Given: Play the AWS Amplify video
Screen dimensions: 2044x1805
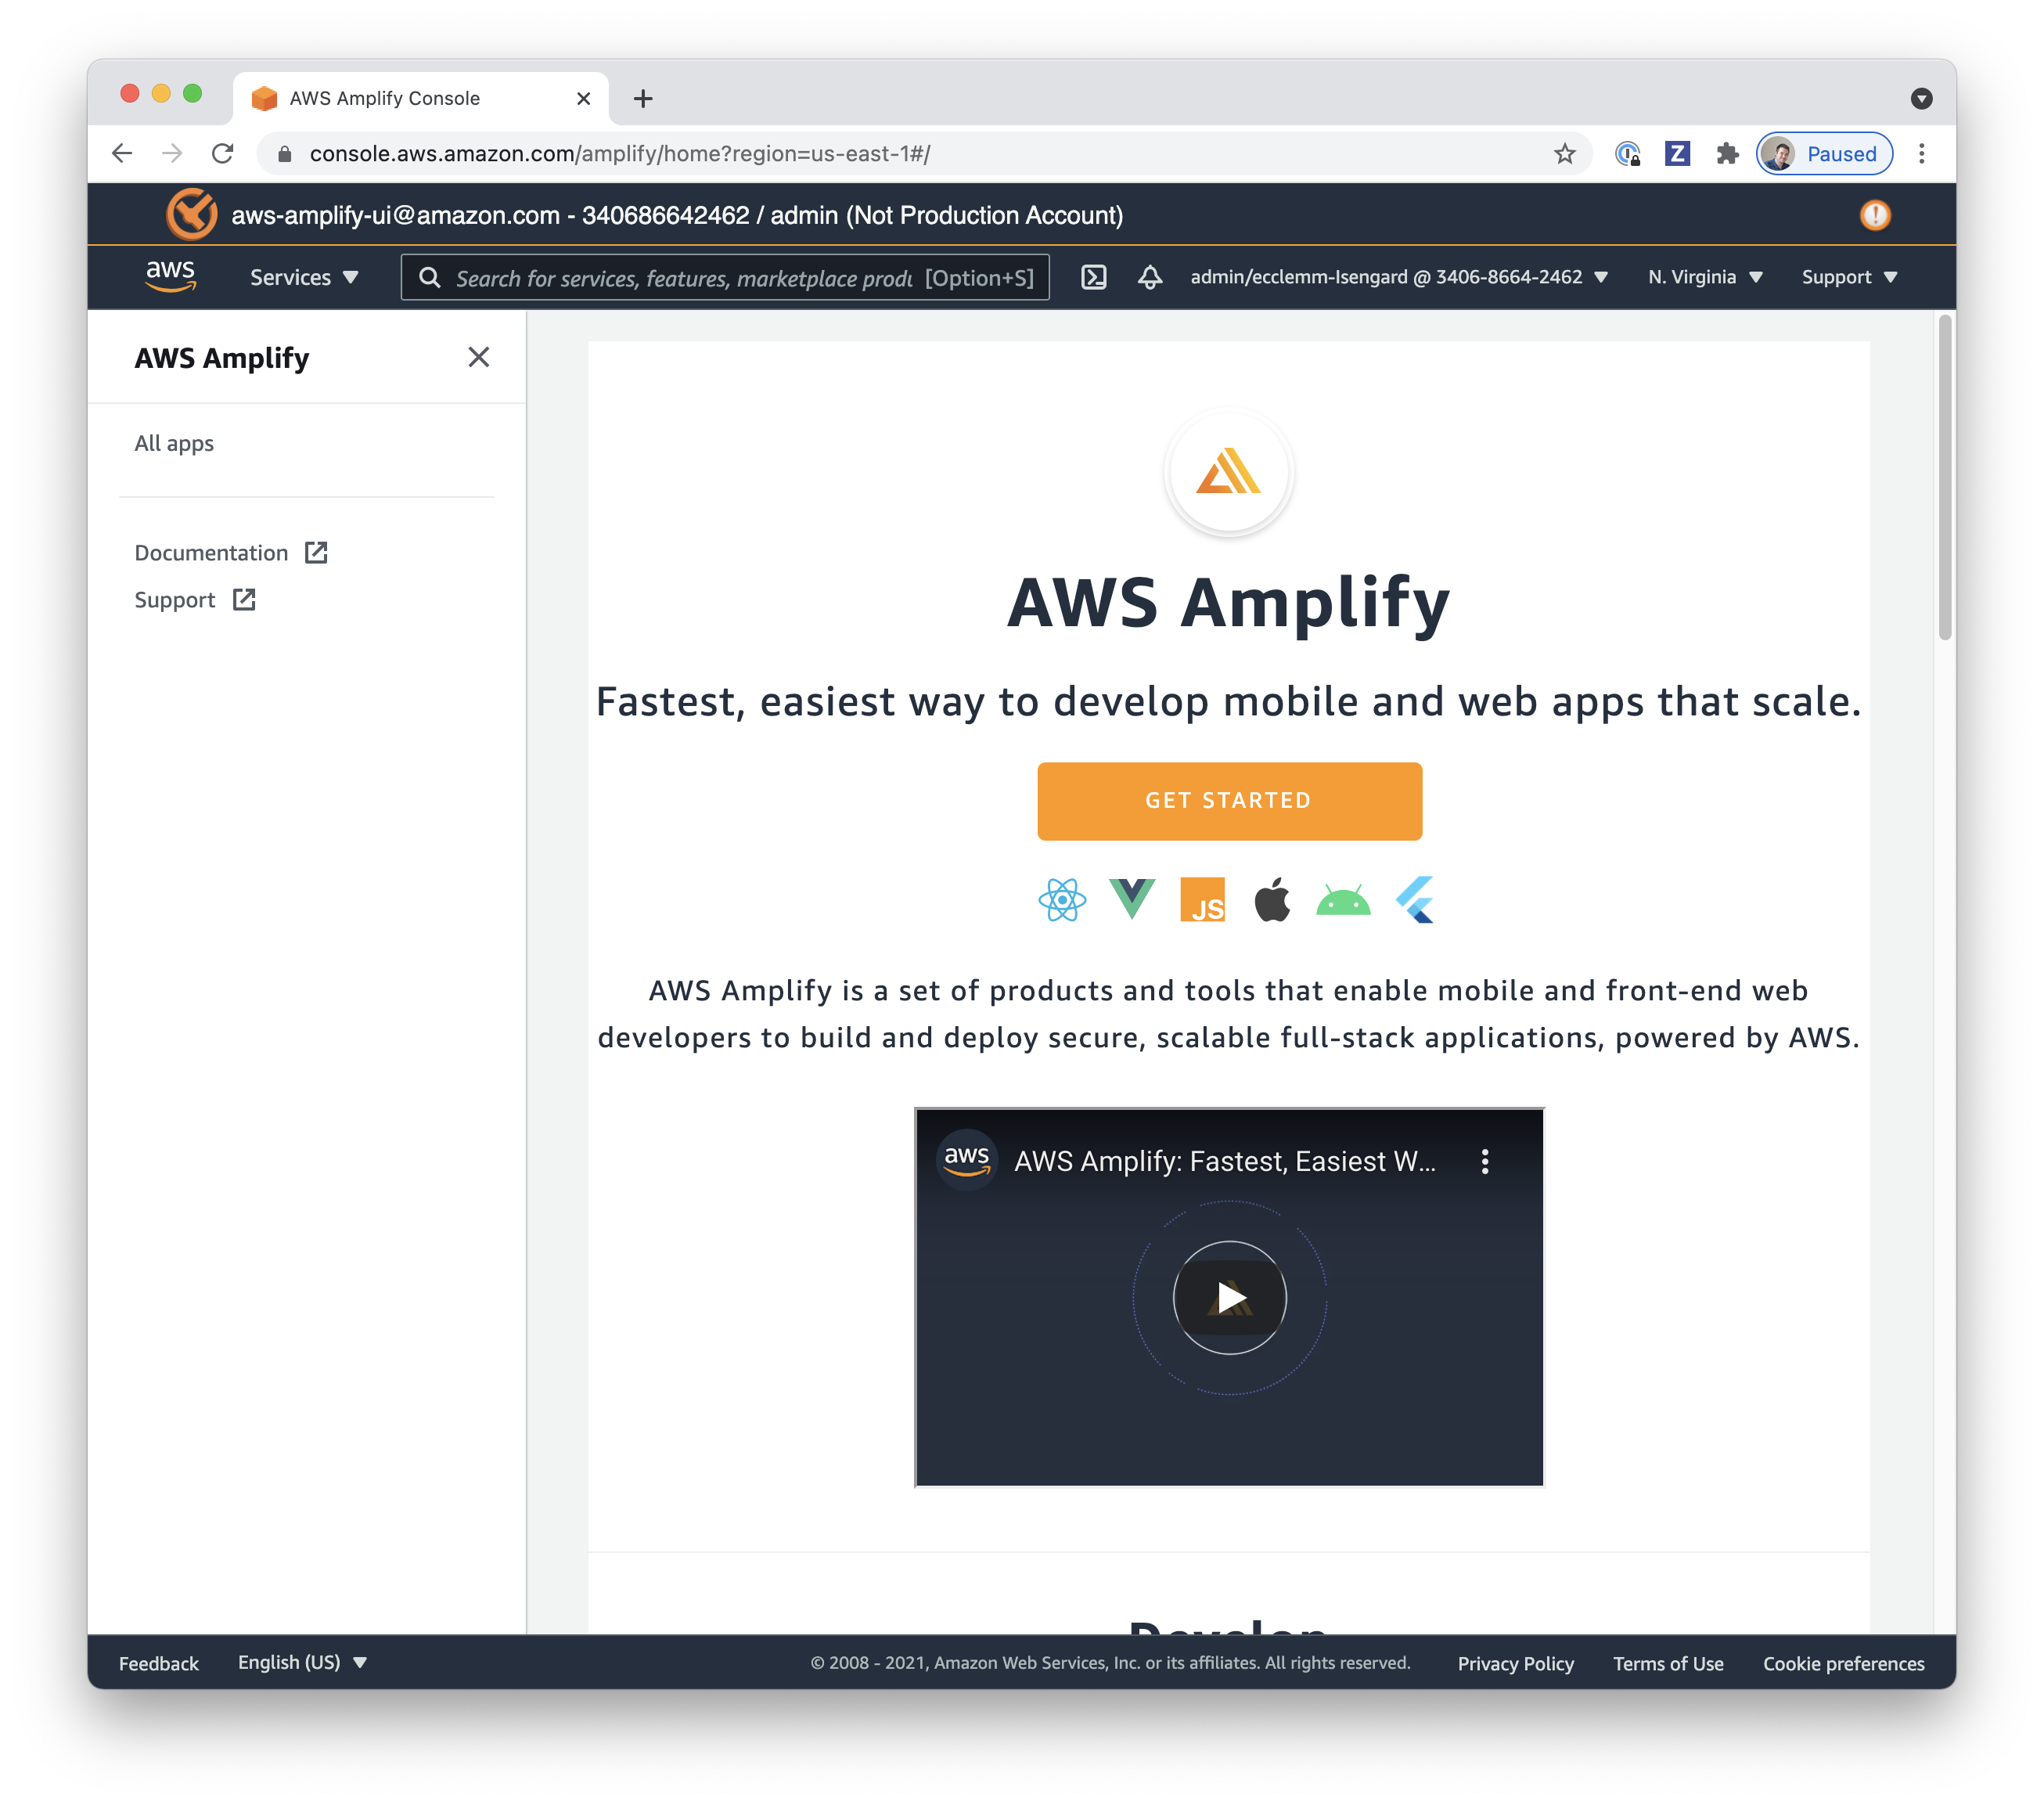Looking at the screenshot, I should pos(1229,1298).
